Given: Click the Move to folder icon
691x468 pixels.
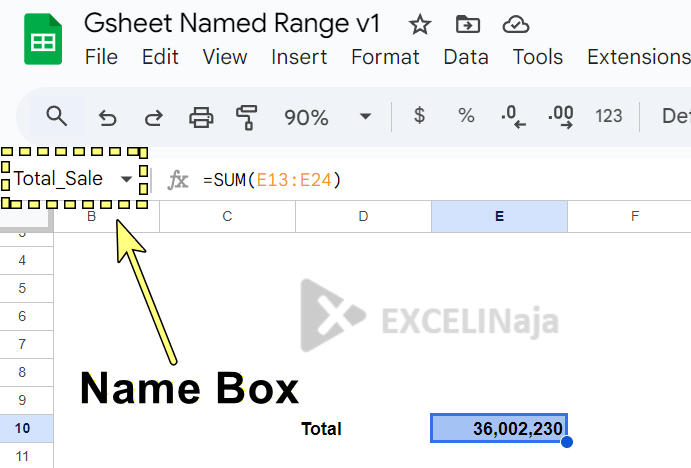Looking at the screenshot, I should point(468,24).
